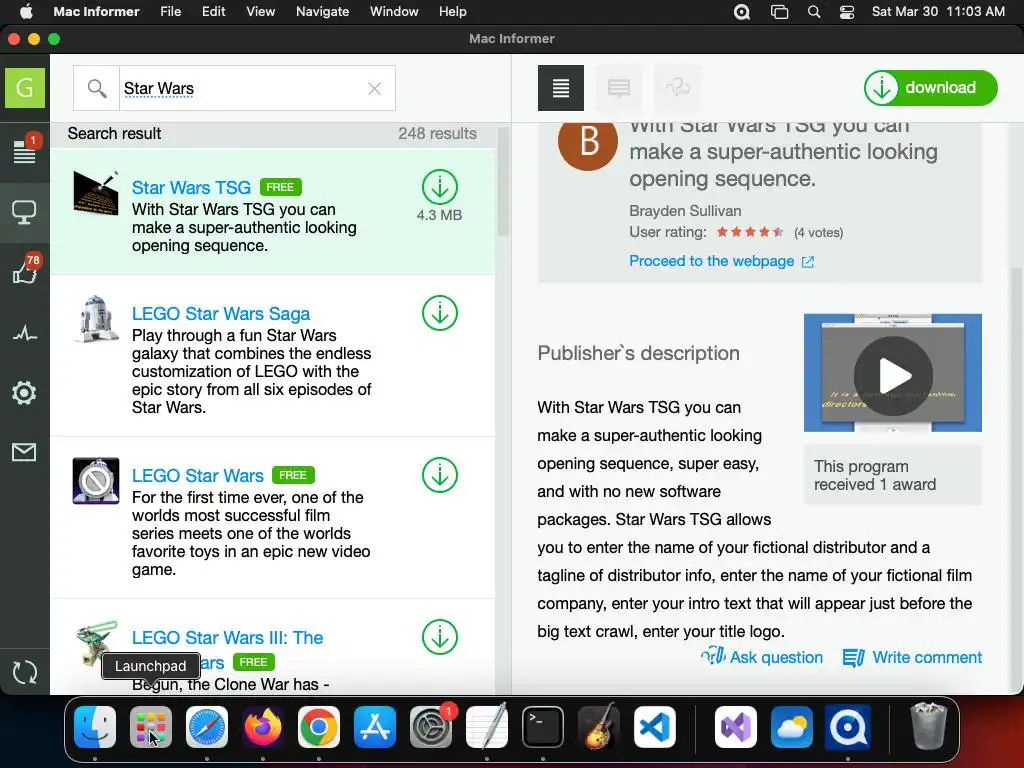
Task: Open the LEGO Star Wars Saga title link
Action: click(221, 313)
